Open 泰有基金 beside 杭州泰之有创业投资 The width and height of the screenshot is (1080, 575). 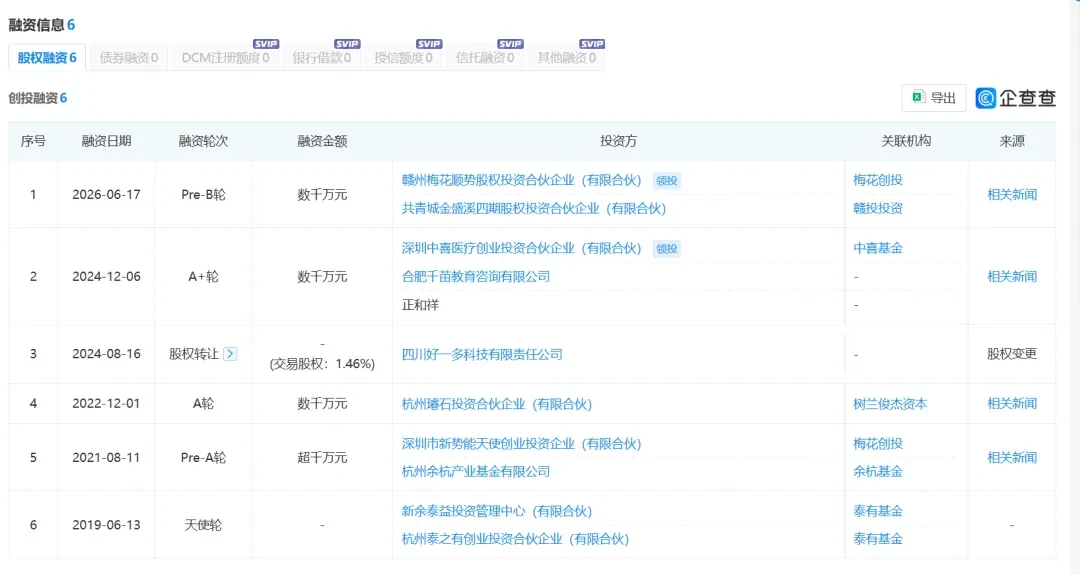tap(878, 539)
